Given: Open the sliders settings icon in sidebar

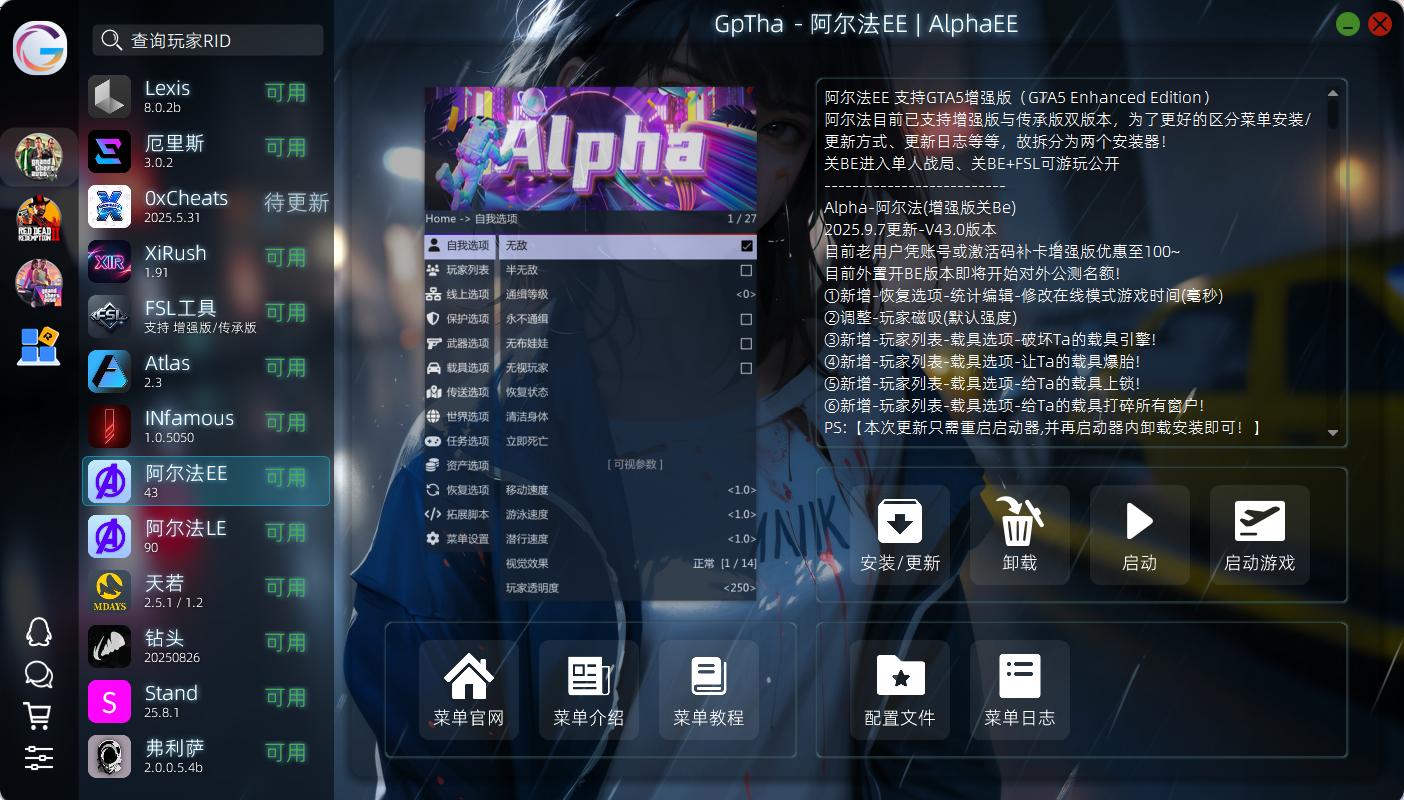Looking at the screenshot, I should tap(38, 757).
